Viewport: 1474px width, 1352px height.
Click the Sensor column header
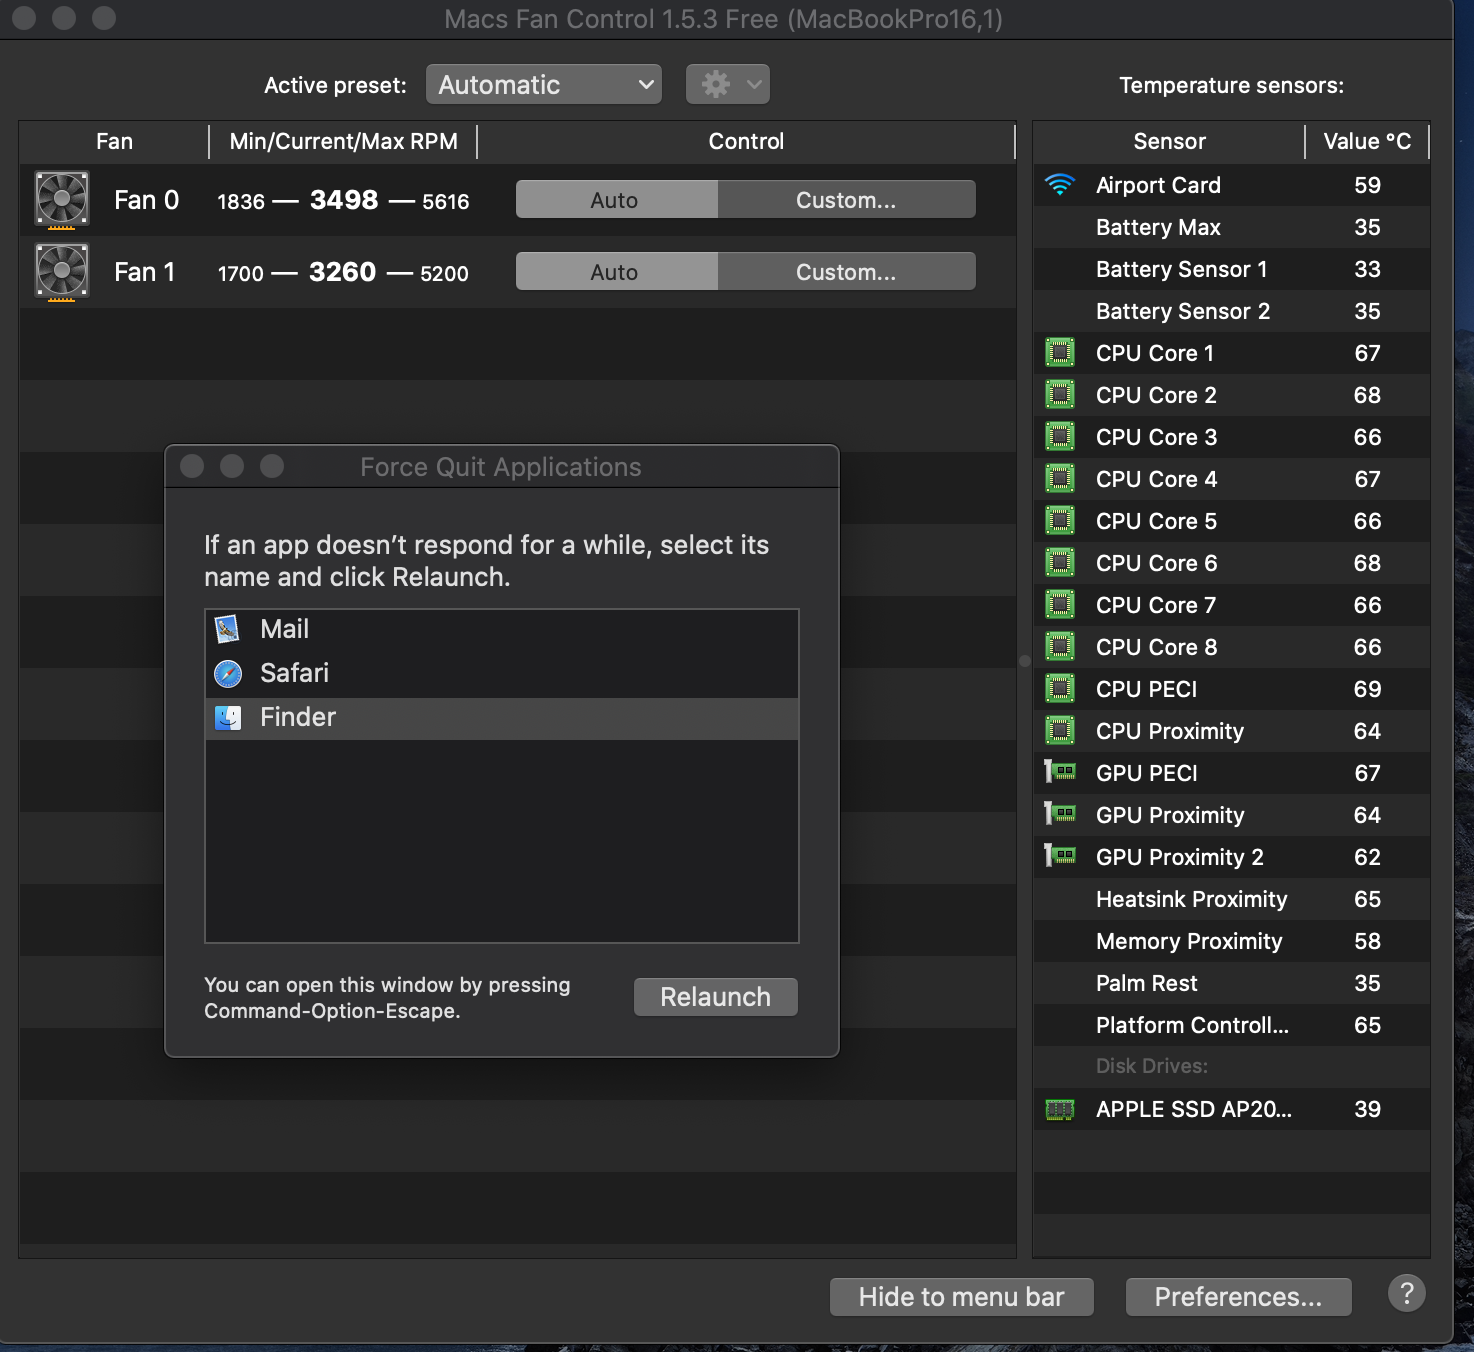coord(1169,141)
